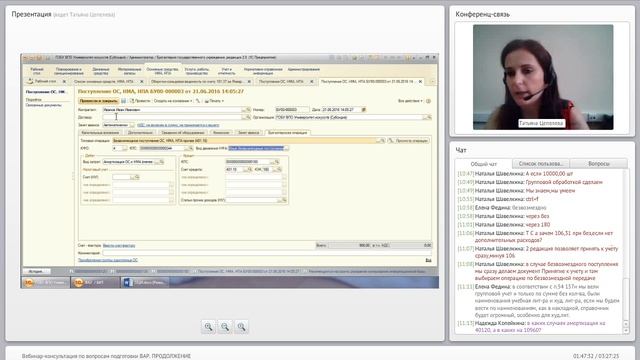The width and height of the screenshot is (640, 360).
Task: Click the structure icon beside Создать на основании
Action: tap(198, 101)
